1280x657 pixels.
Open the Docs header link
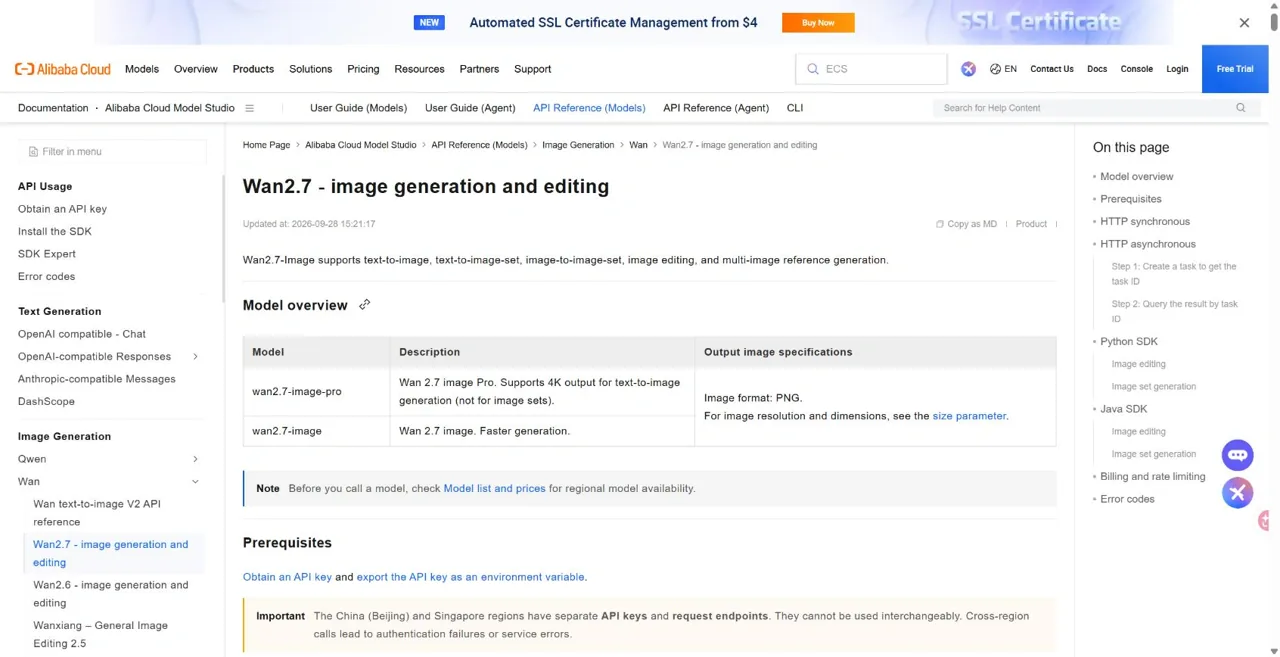point(1097,69)
